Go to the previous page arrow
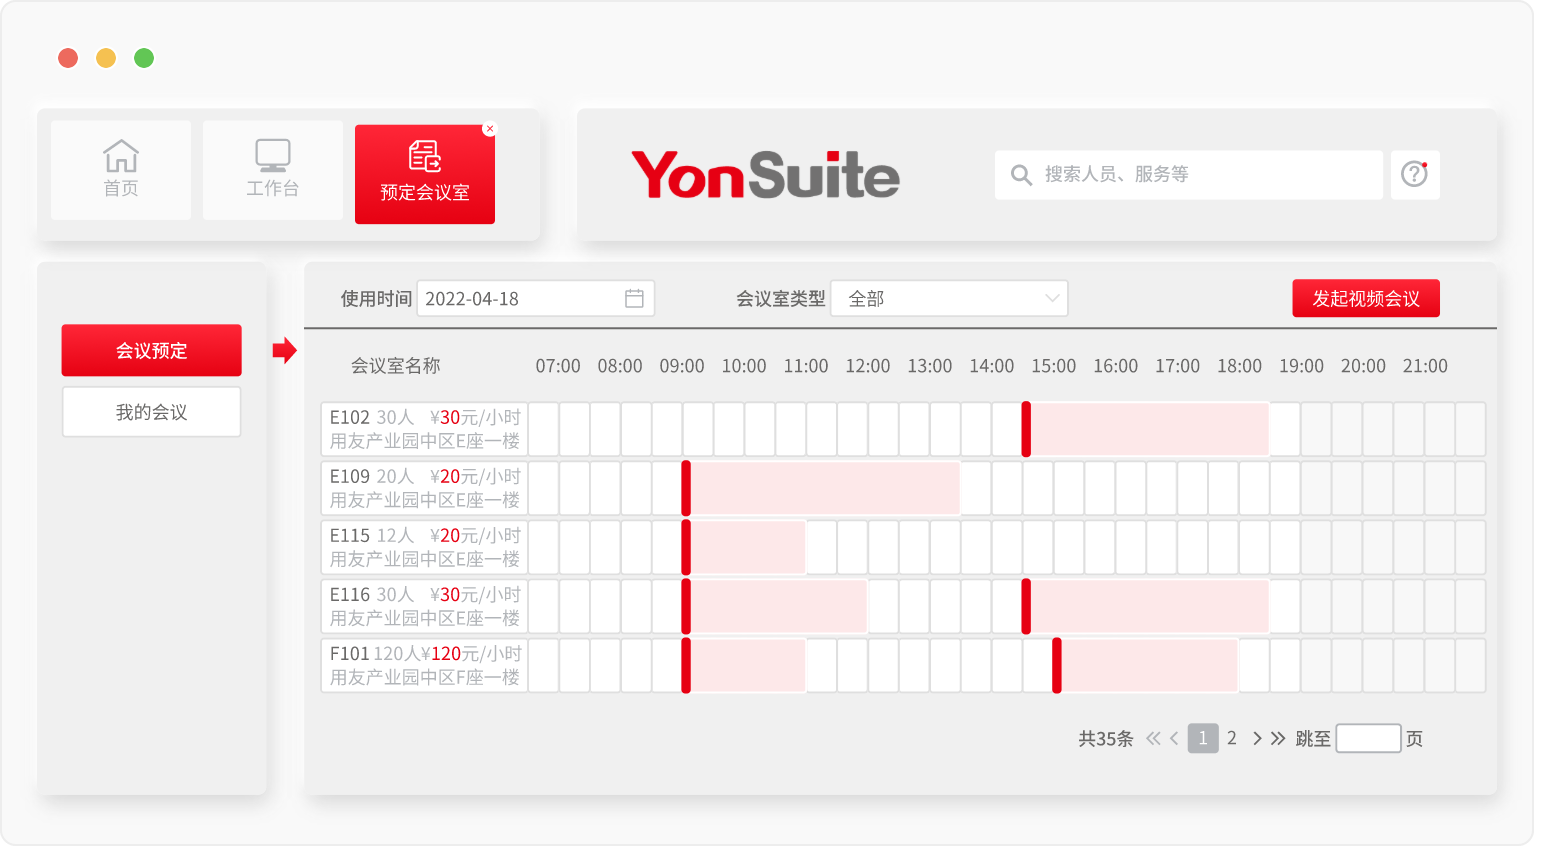The height and width of the screenshot is (846, 1541). click(1174, 739)
